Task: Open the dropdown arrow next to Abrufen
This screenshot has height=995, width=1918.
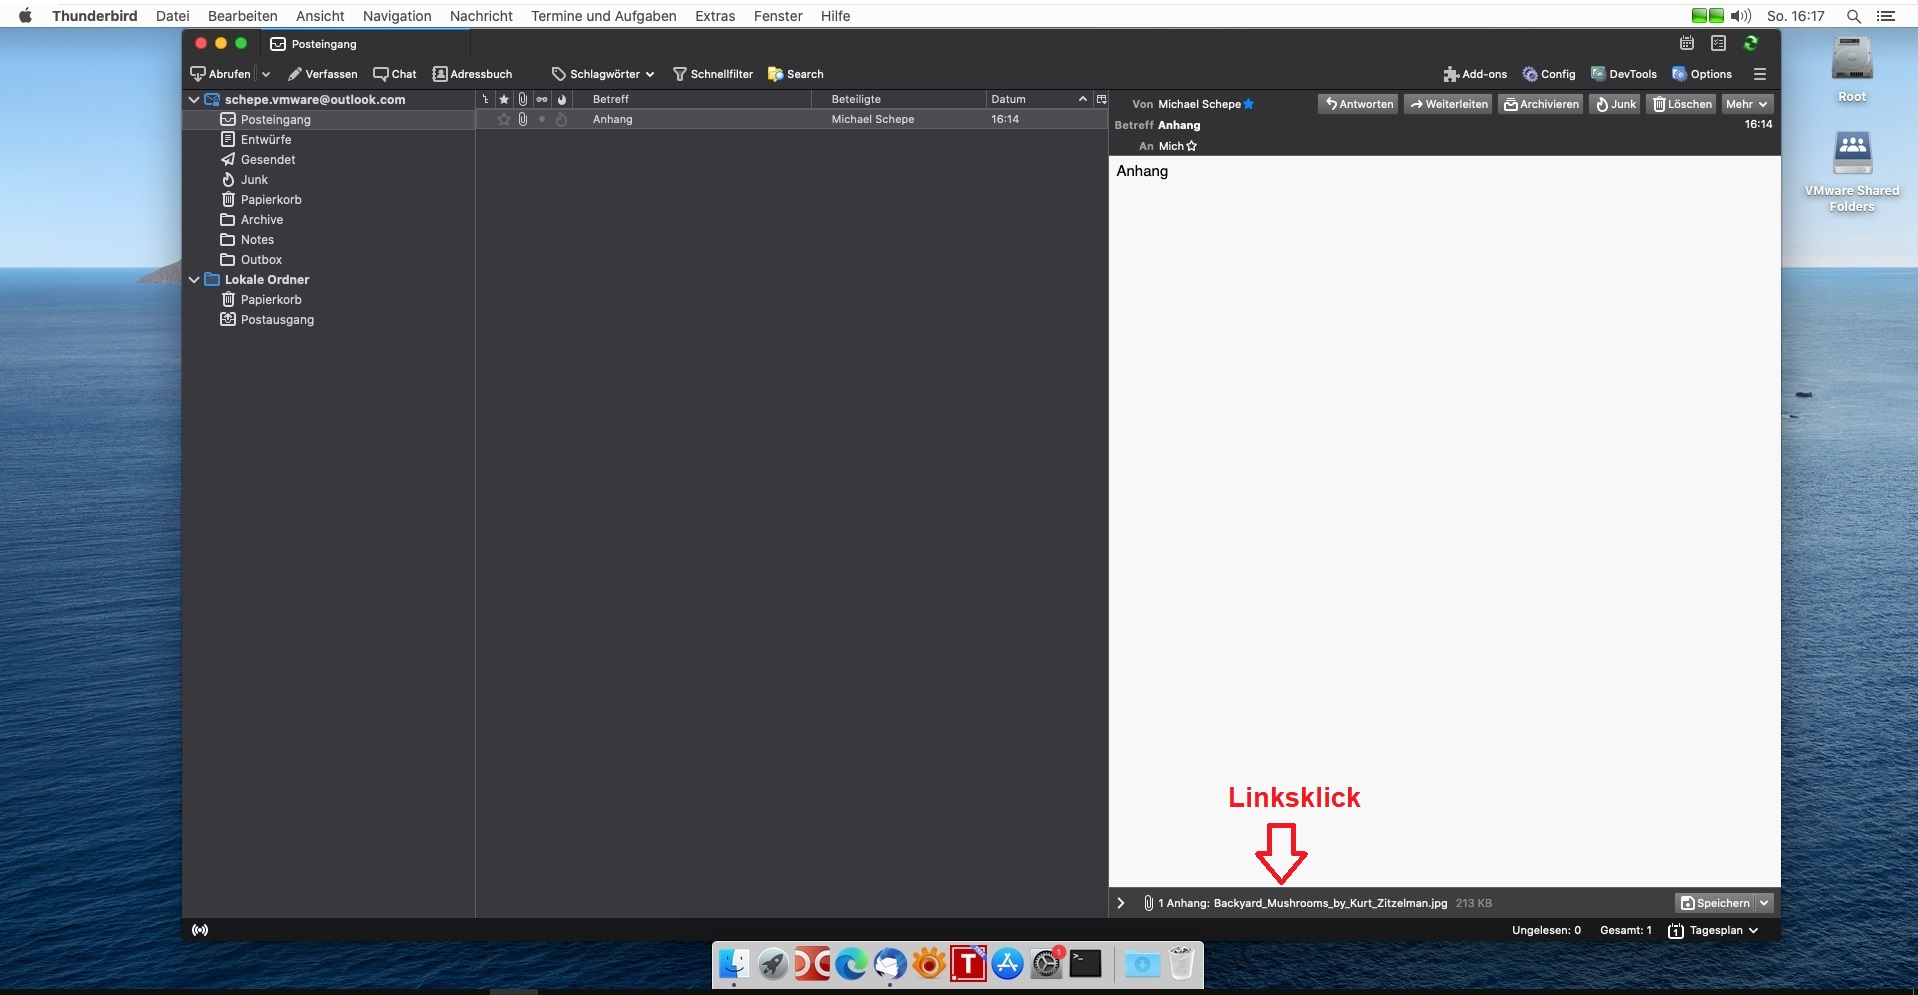Action: point(266,74)
